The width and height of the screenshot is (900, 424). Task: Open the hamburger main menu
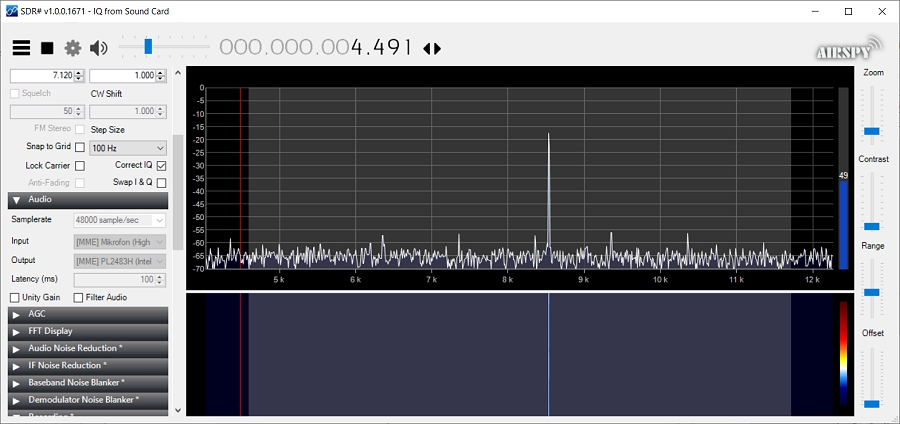21,48
